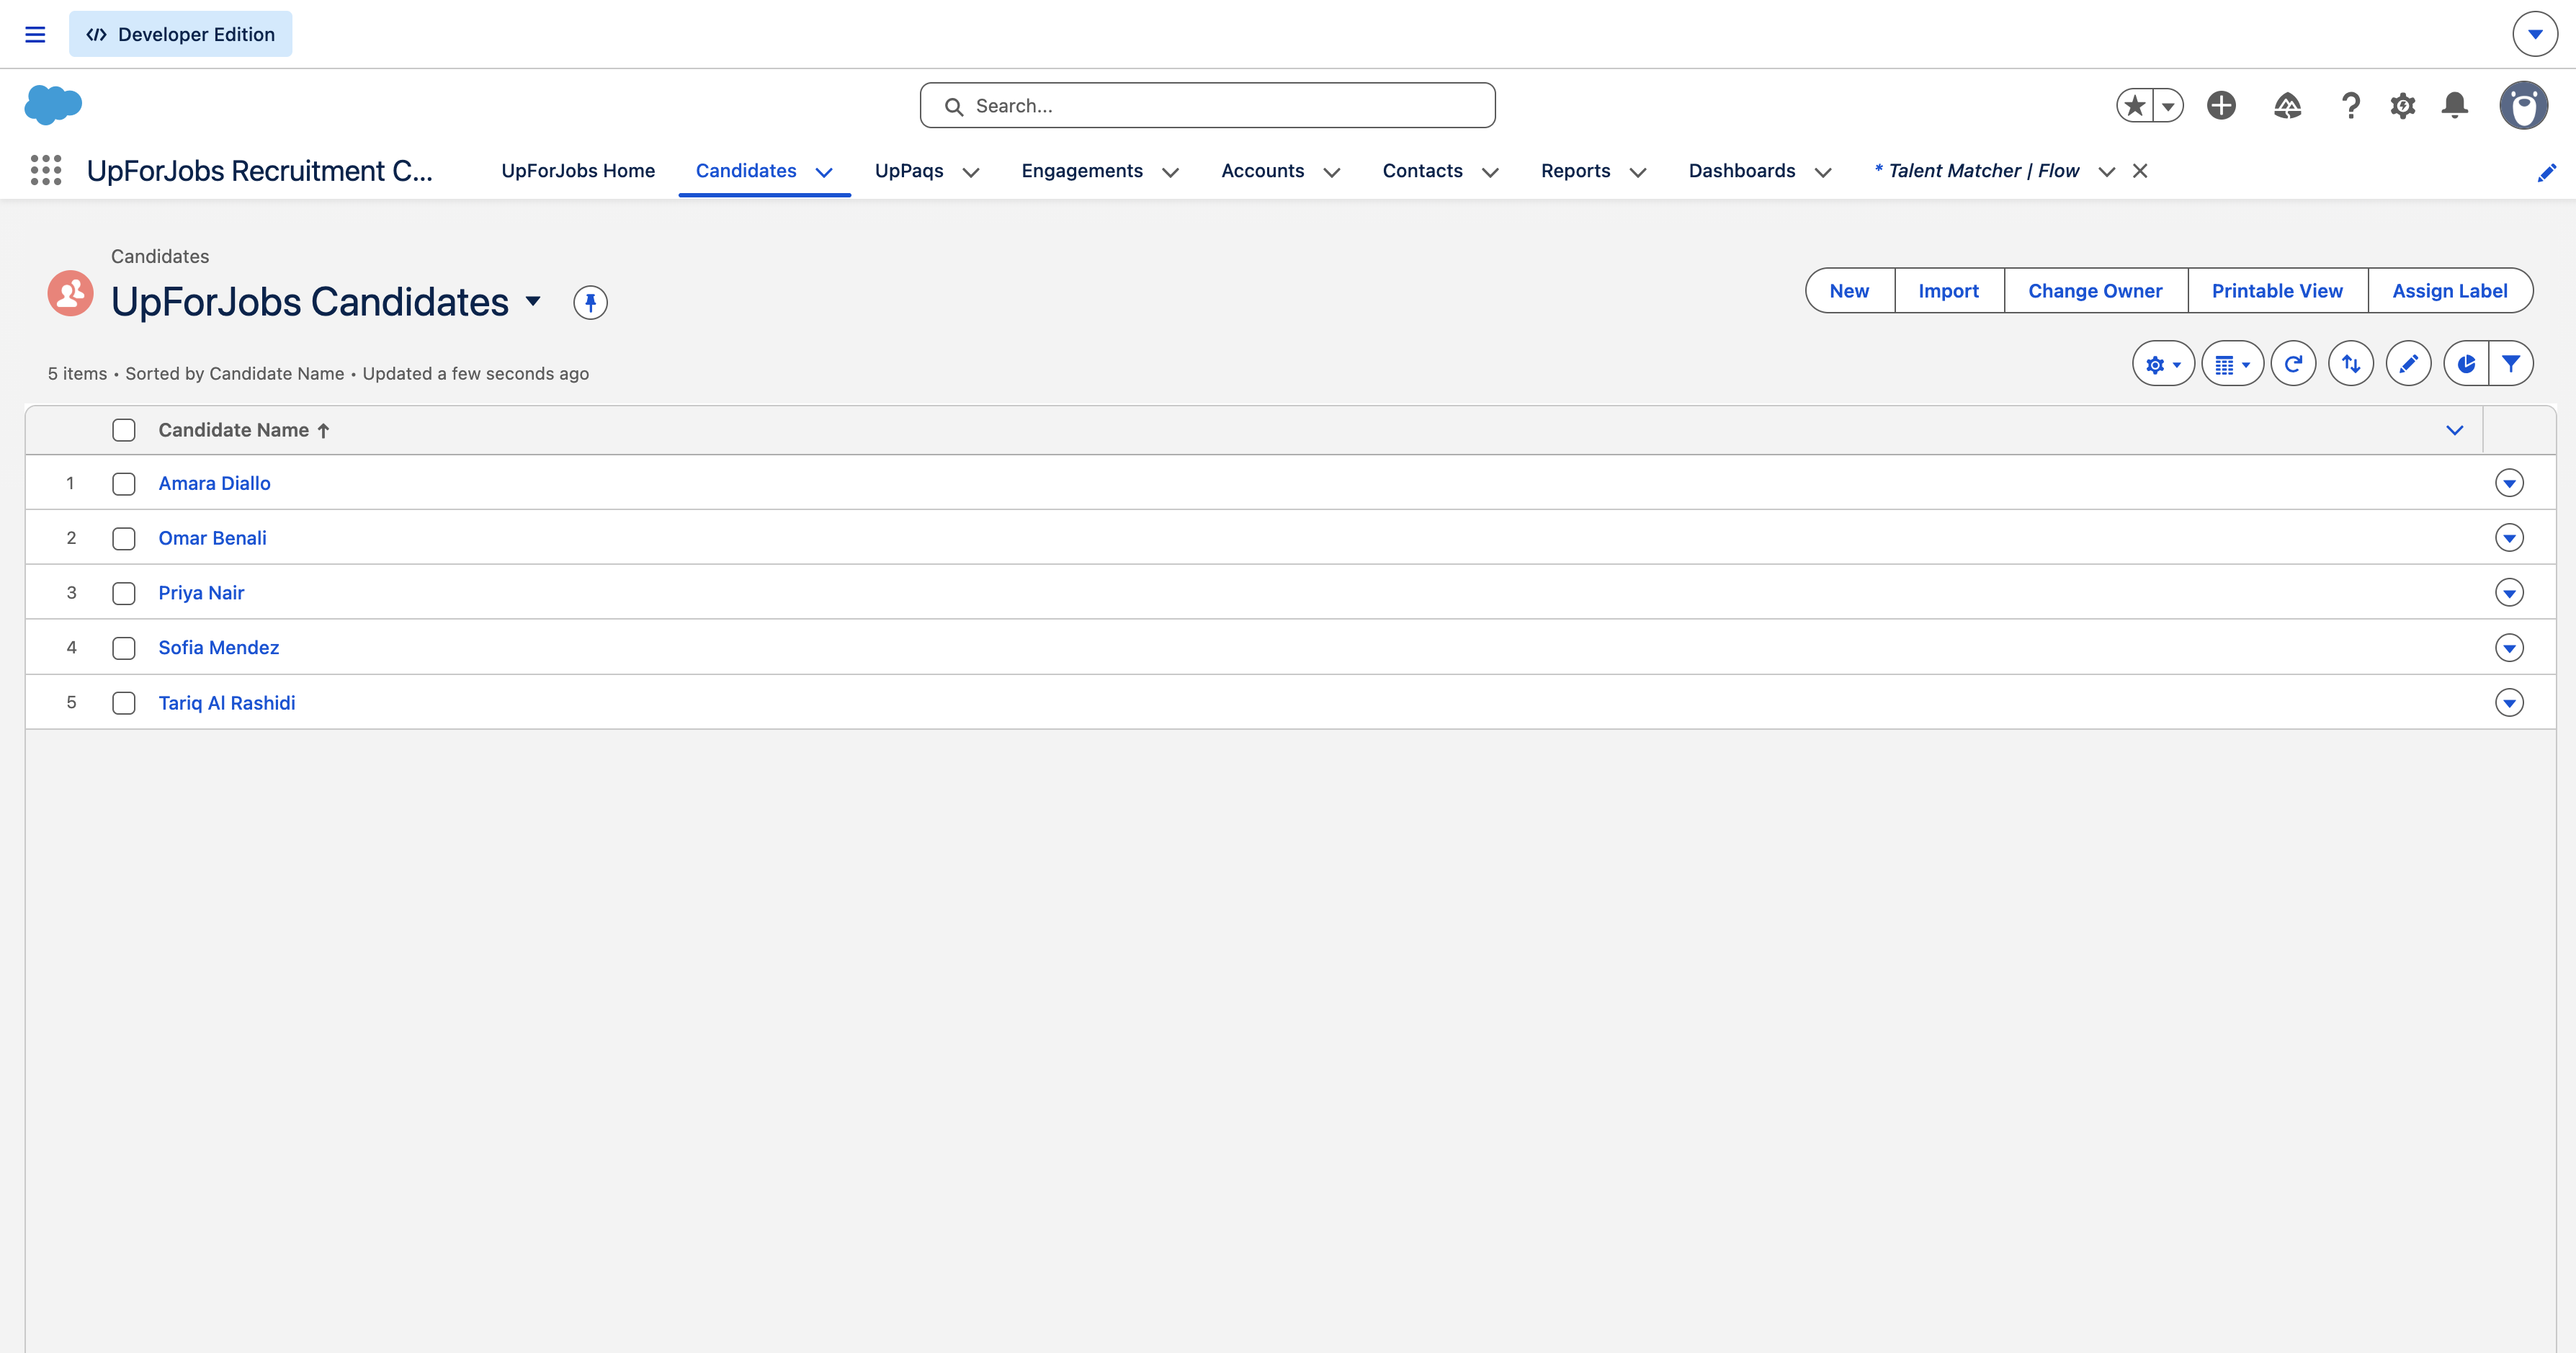This screenshot has width=2576, height=1353.
Task: Click the pencil icon to personalize the nav bar
Action: point(2546,172)
